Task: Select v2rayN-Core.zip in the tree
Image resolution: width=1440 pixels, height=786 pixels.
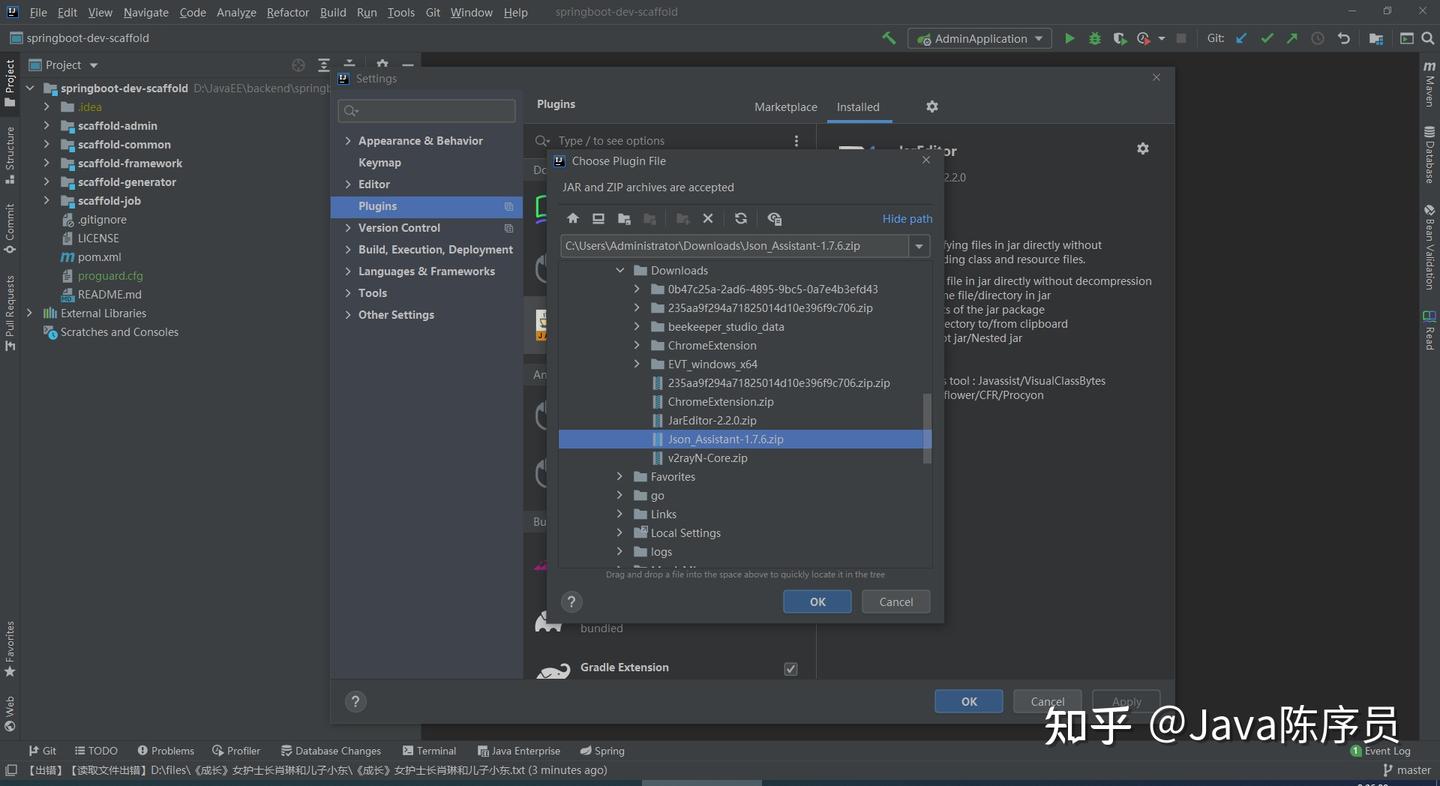Action: click(x=707, y=457)
